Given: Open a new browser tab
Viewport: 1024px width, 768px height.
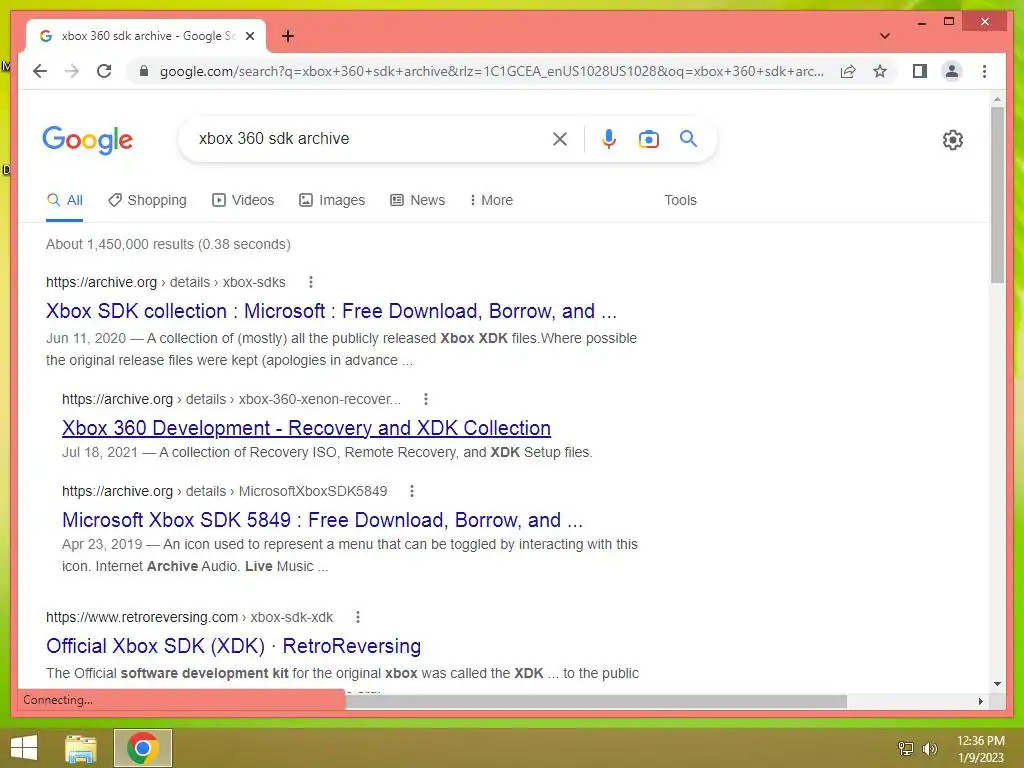Looking at the screenshot, I should tap(288, 36).
